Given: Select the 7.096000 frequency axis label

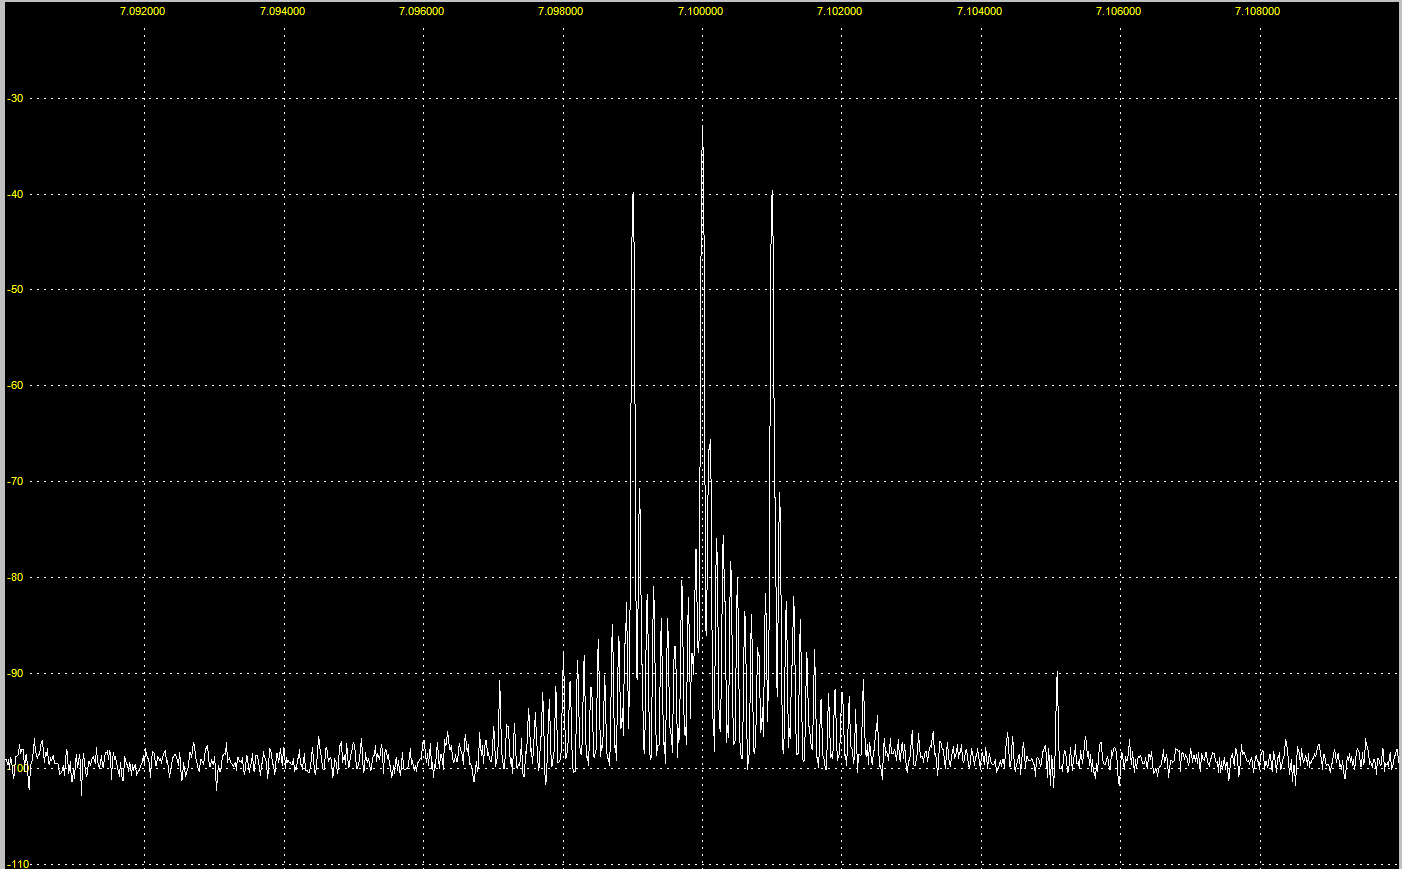Looking at the screenshot, I should tap(421, 11).
